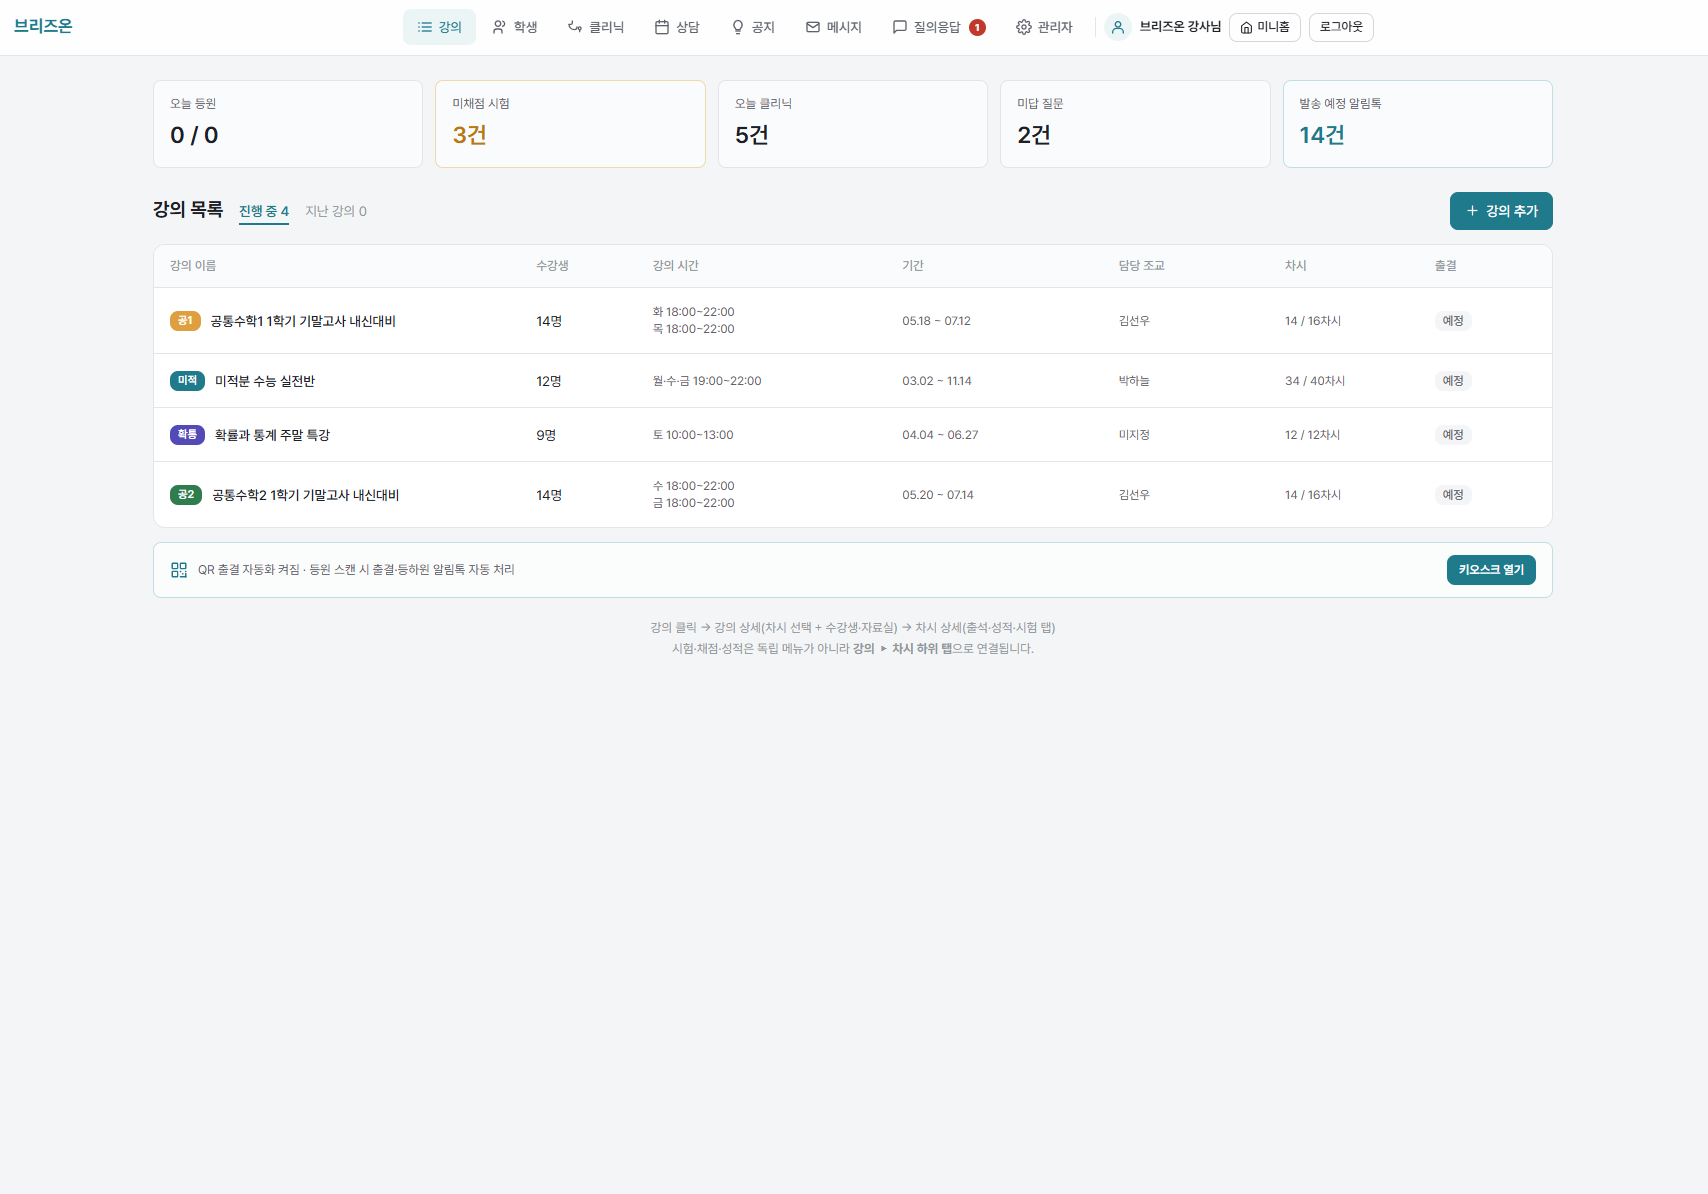The image size is (1708, 1194).
Task: Open the 상담 calendar icon
Action: coord(662,27)
